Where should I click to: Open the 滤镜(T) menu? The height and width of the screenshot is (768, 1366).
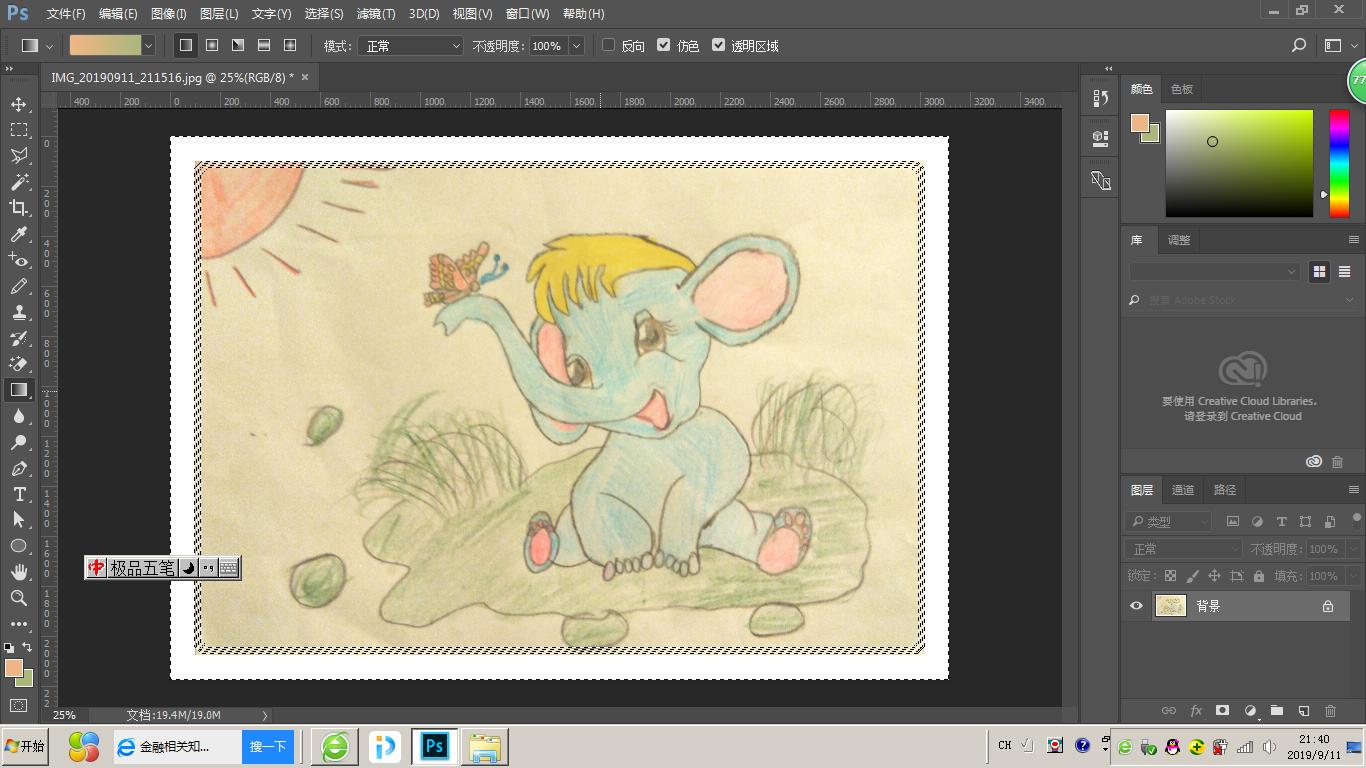(x=376, y=14)
